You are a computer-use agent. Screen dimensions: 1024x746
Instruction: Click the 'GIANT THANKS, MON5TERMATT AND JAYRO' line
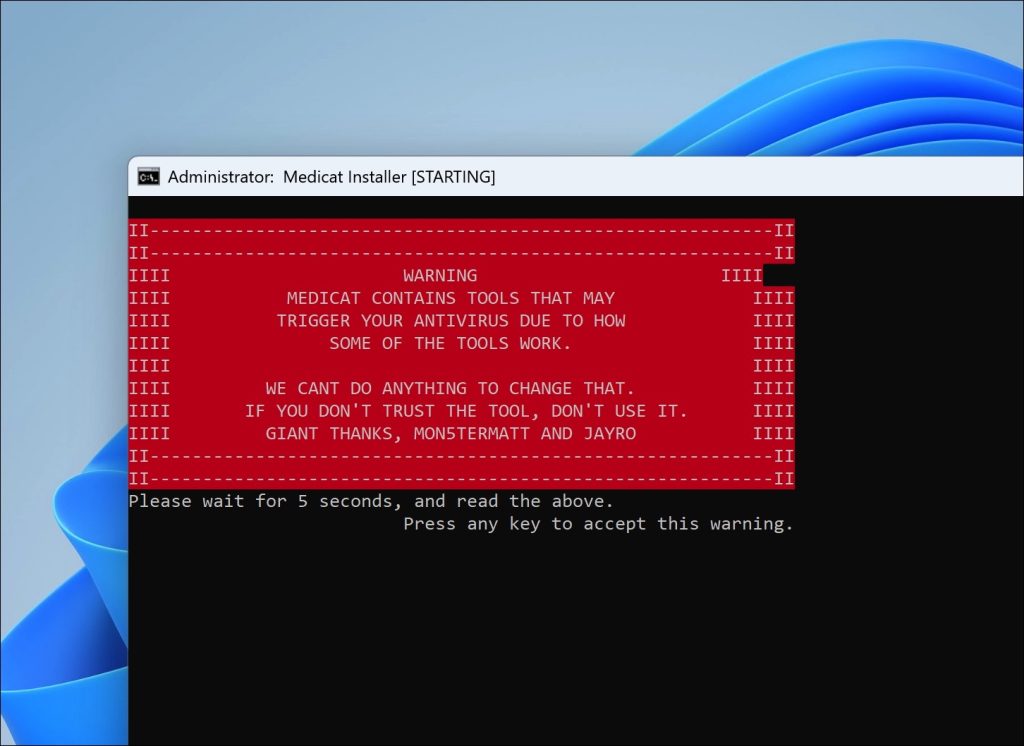click(450, 434)
